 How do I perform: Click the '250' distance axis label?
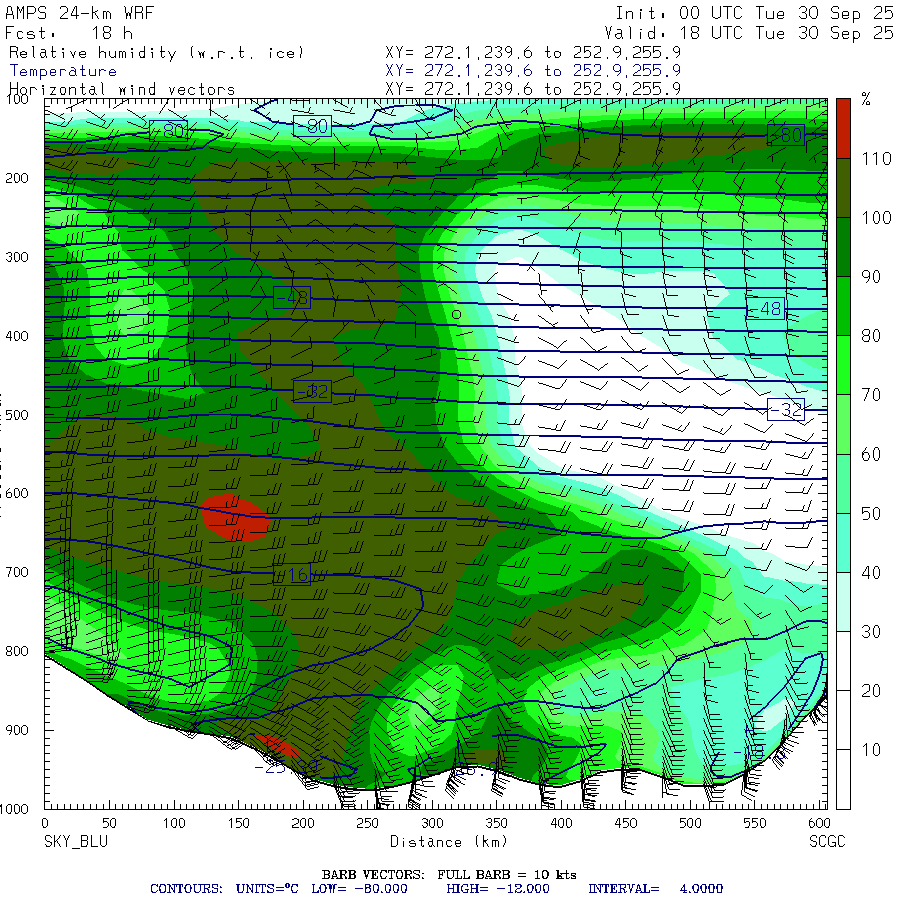point(367,824)
